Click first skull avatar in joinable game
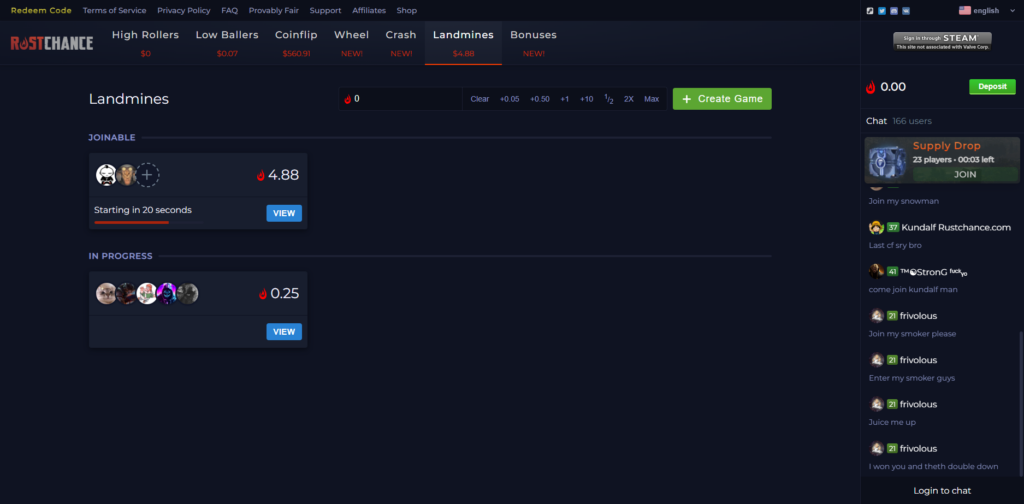This screenshot has height=504, width=1024. [x=106, y=175]
